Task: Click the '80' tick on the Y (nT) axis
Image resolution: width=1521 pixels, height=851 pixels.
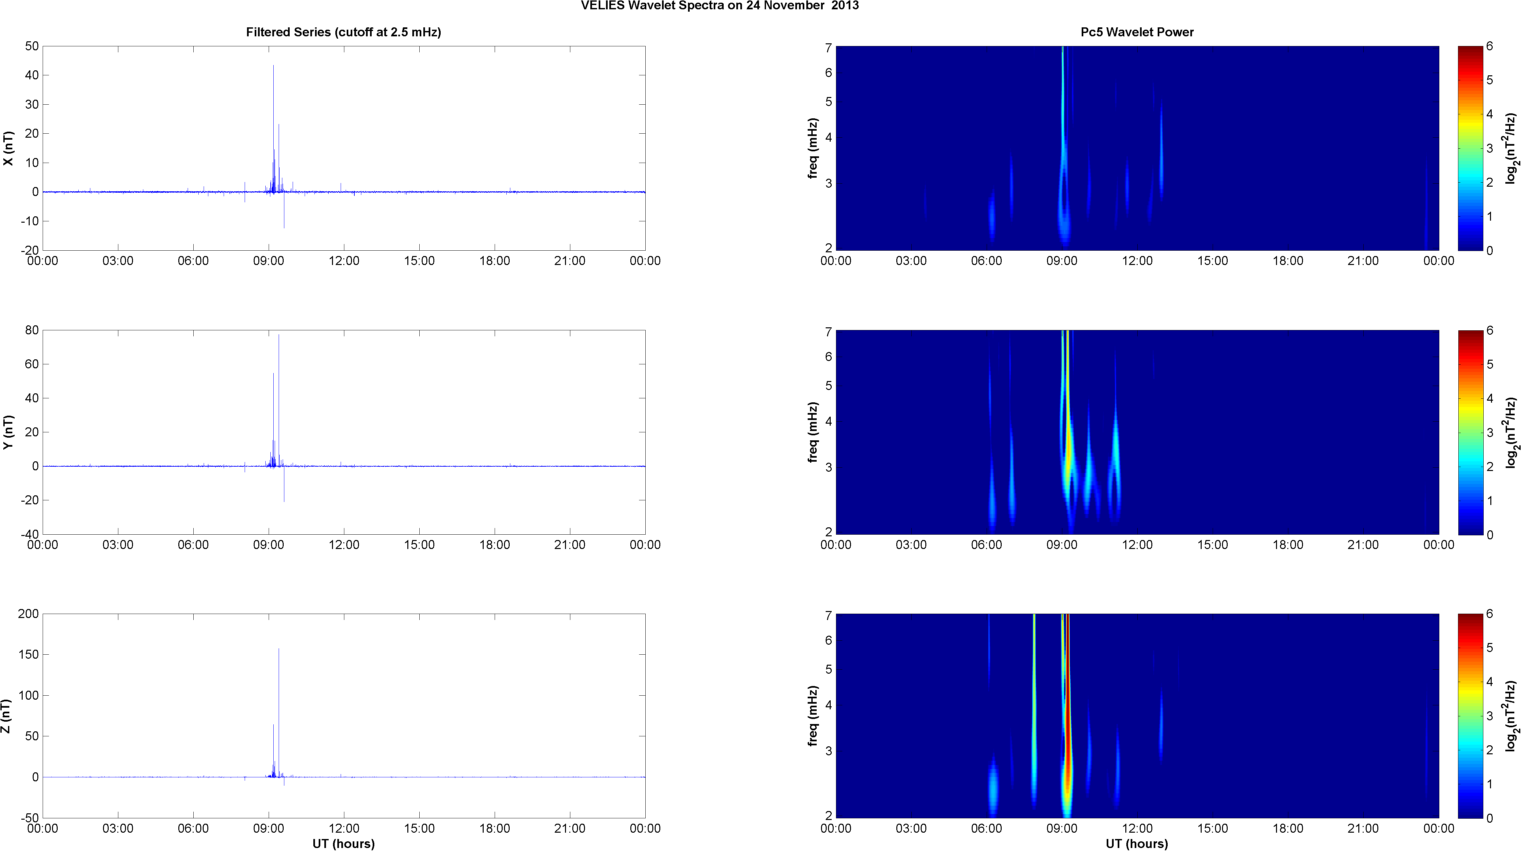Action: tap(32, 330)
